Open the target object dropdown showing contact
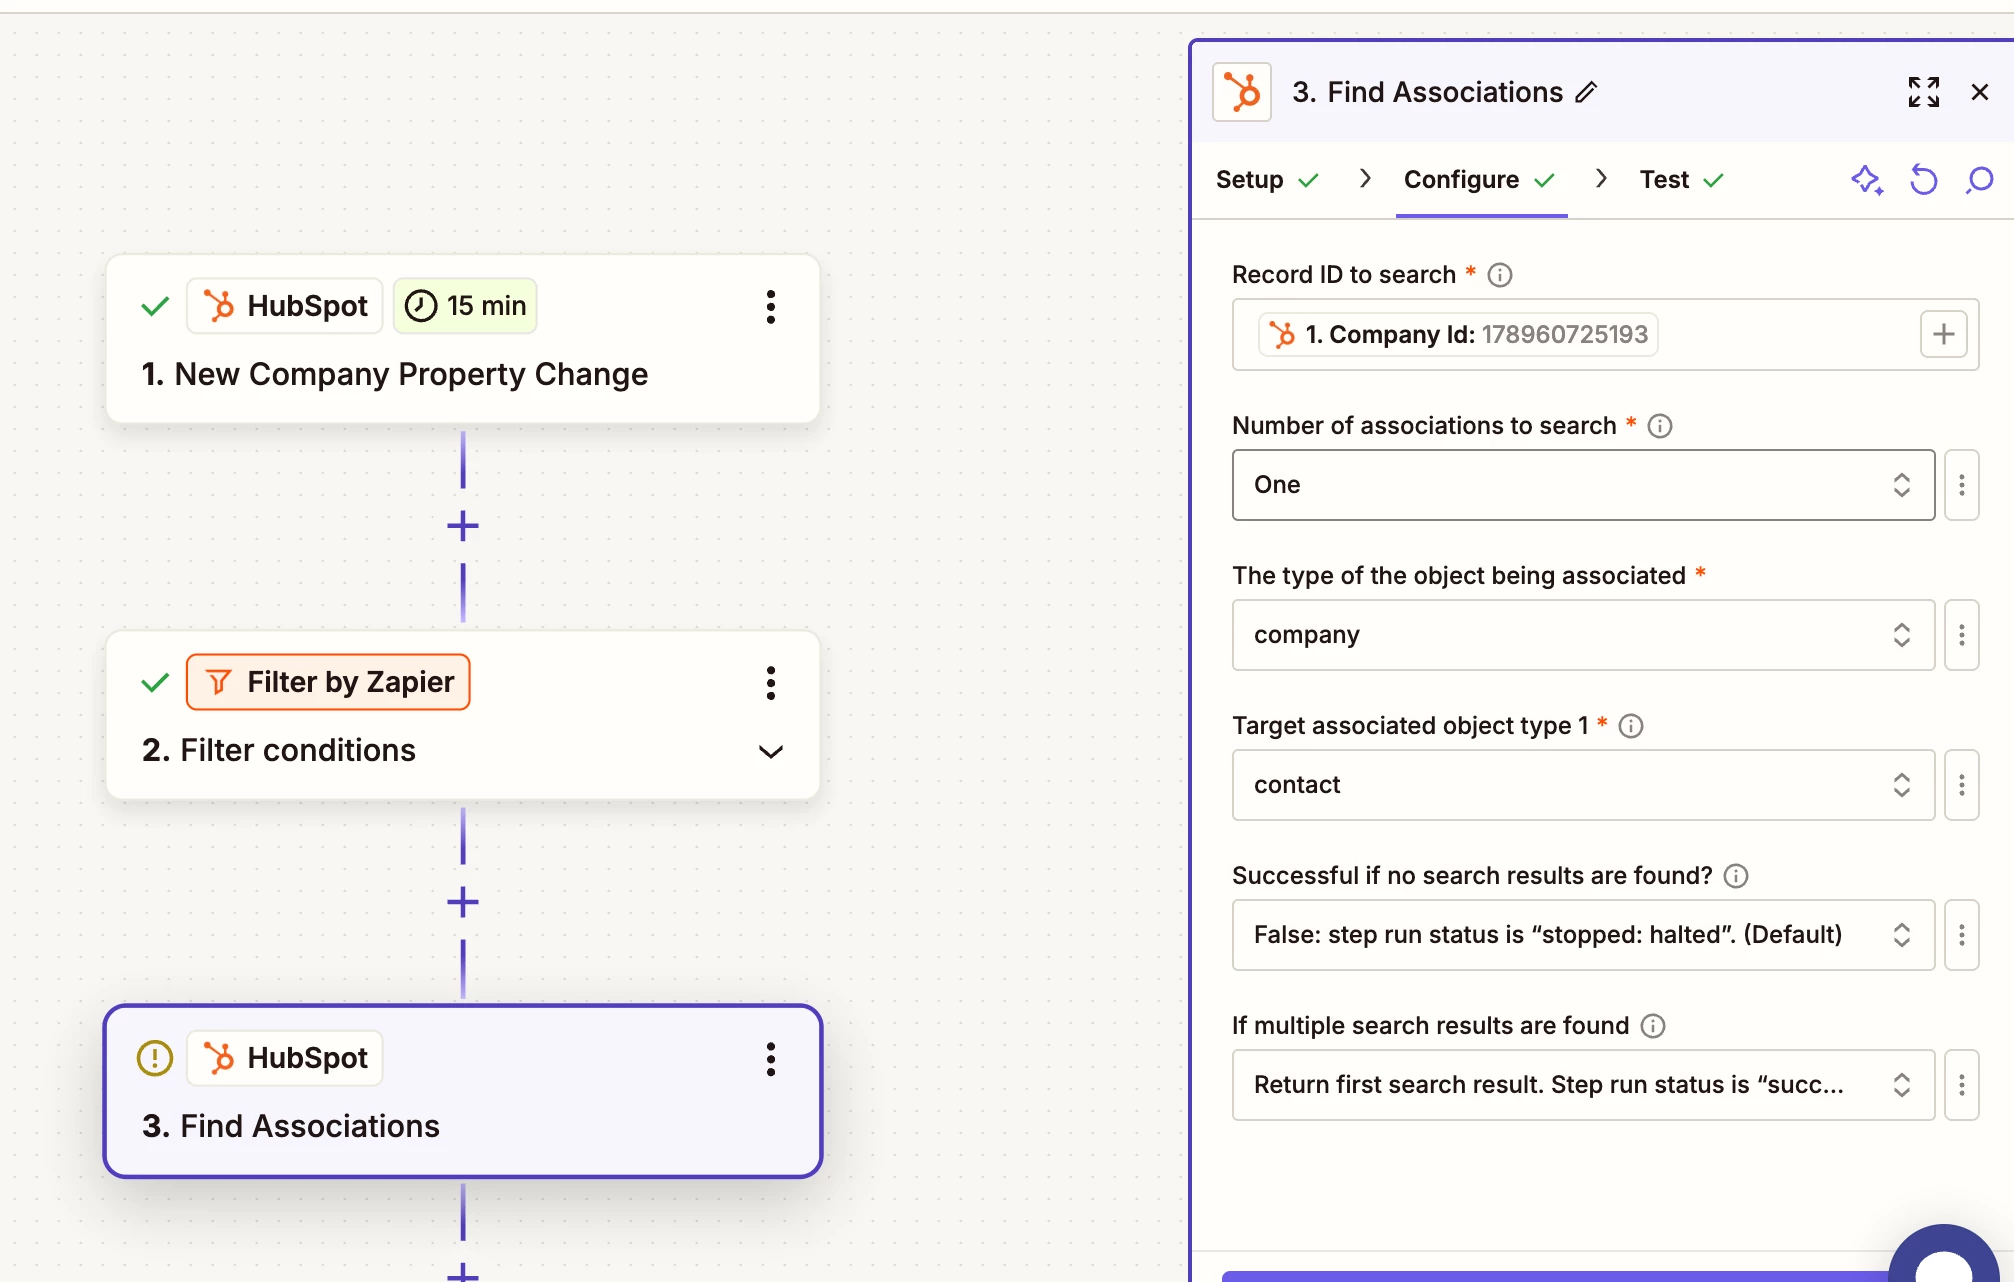Screen dimensions: 2014x1282 (x=1583, y=785)
